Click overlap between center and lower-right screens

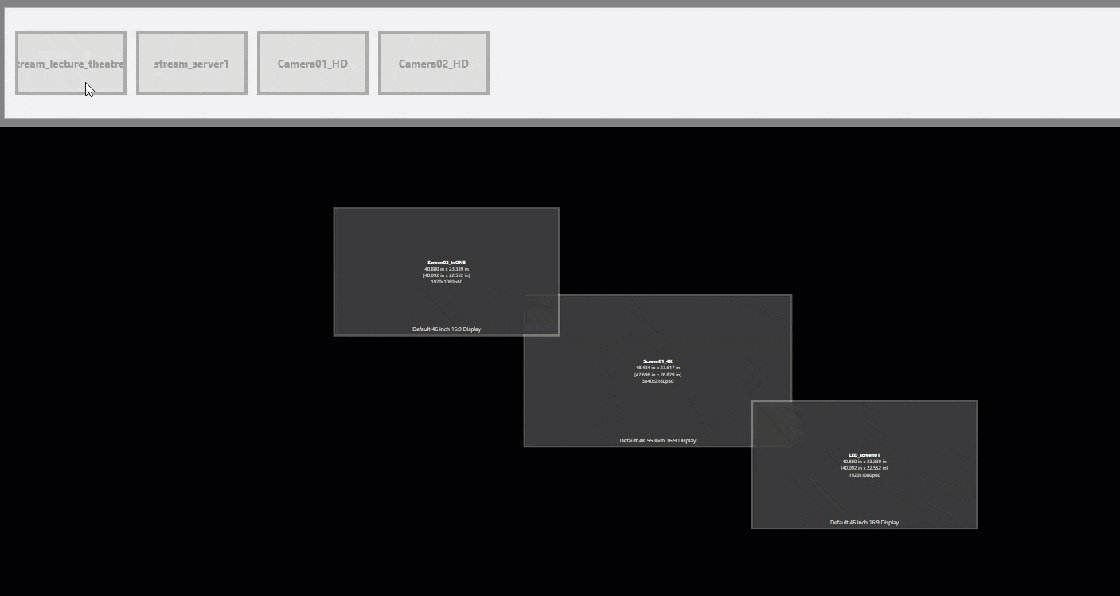tap(771, 423)
